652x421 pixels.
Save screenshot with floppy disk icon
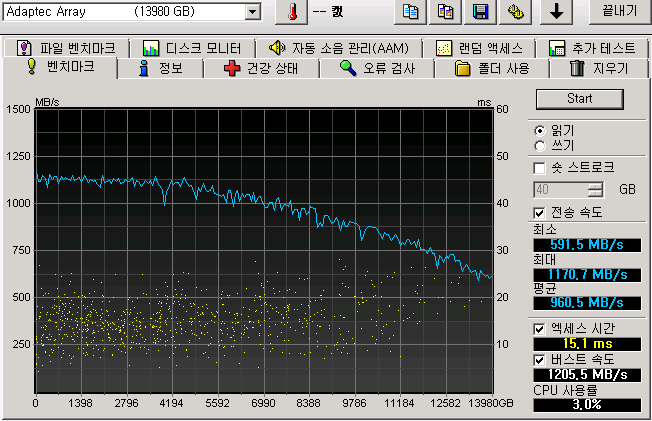480,12
